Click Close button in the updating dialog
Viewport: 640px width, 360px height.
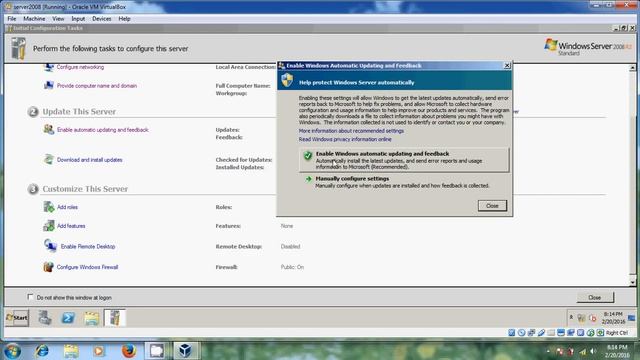point(492,206)
